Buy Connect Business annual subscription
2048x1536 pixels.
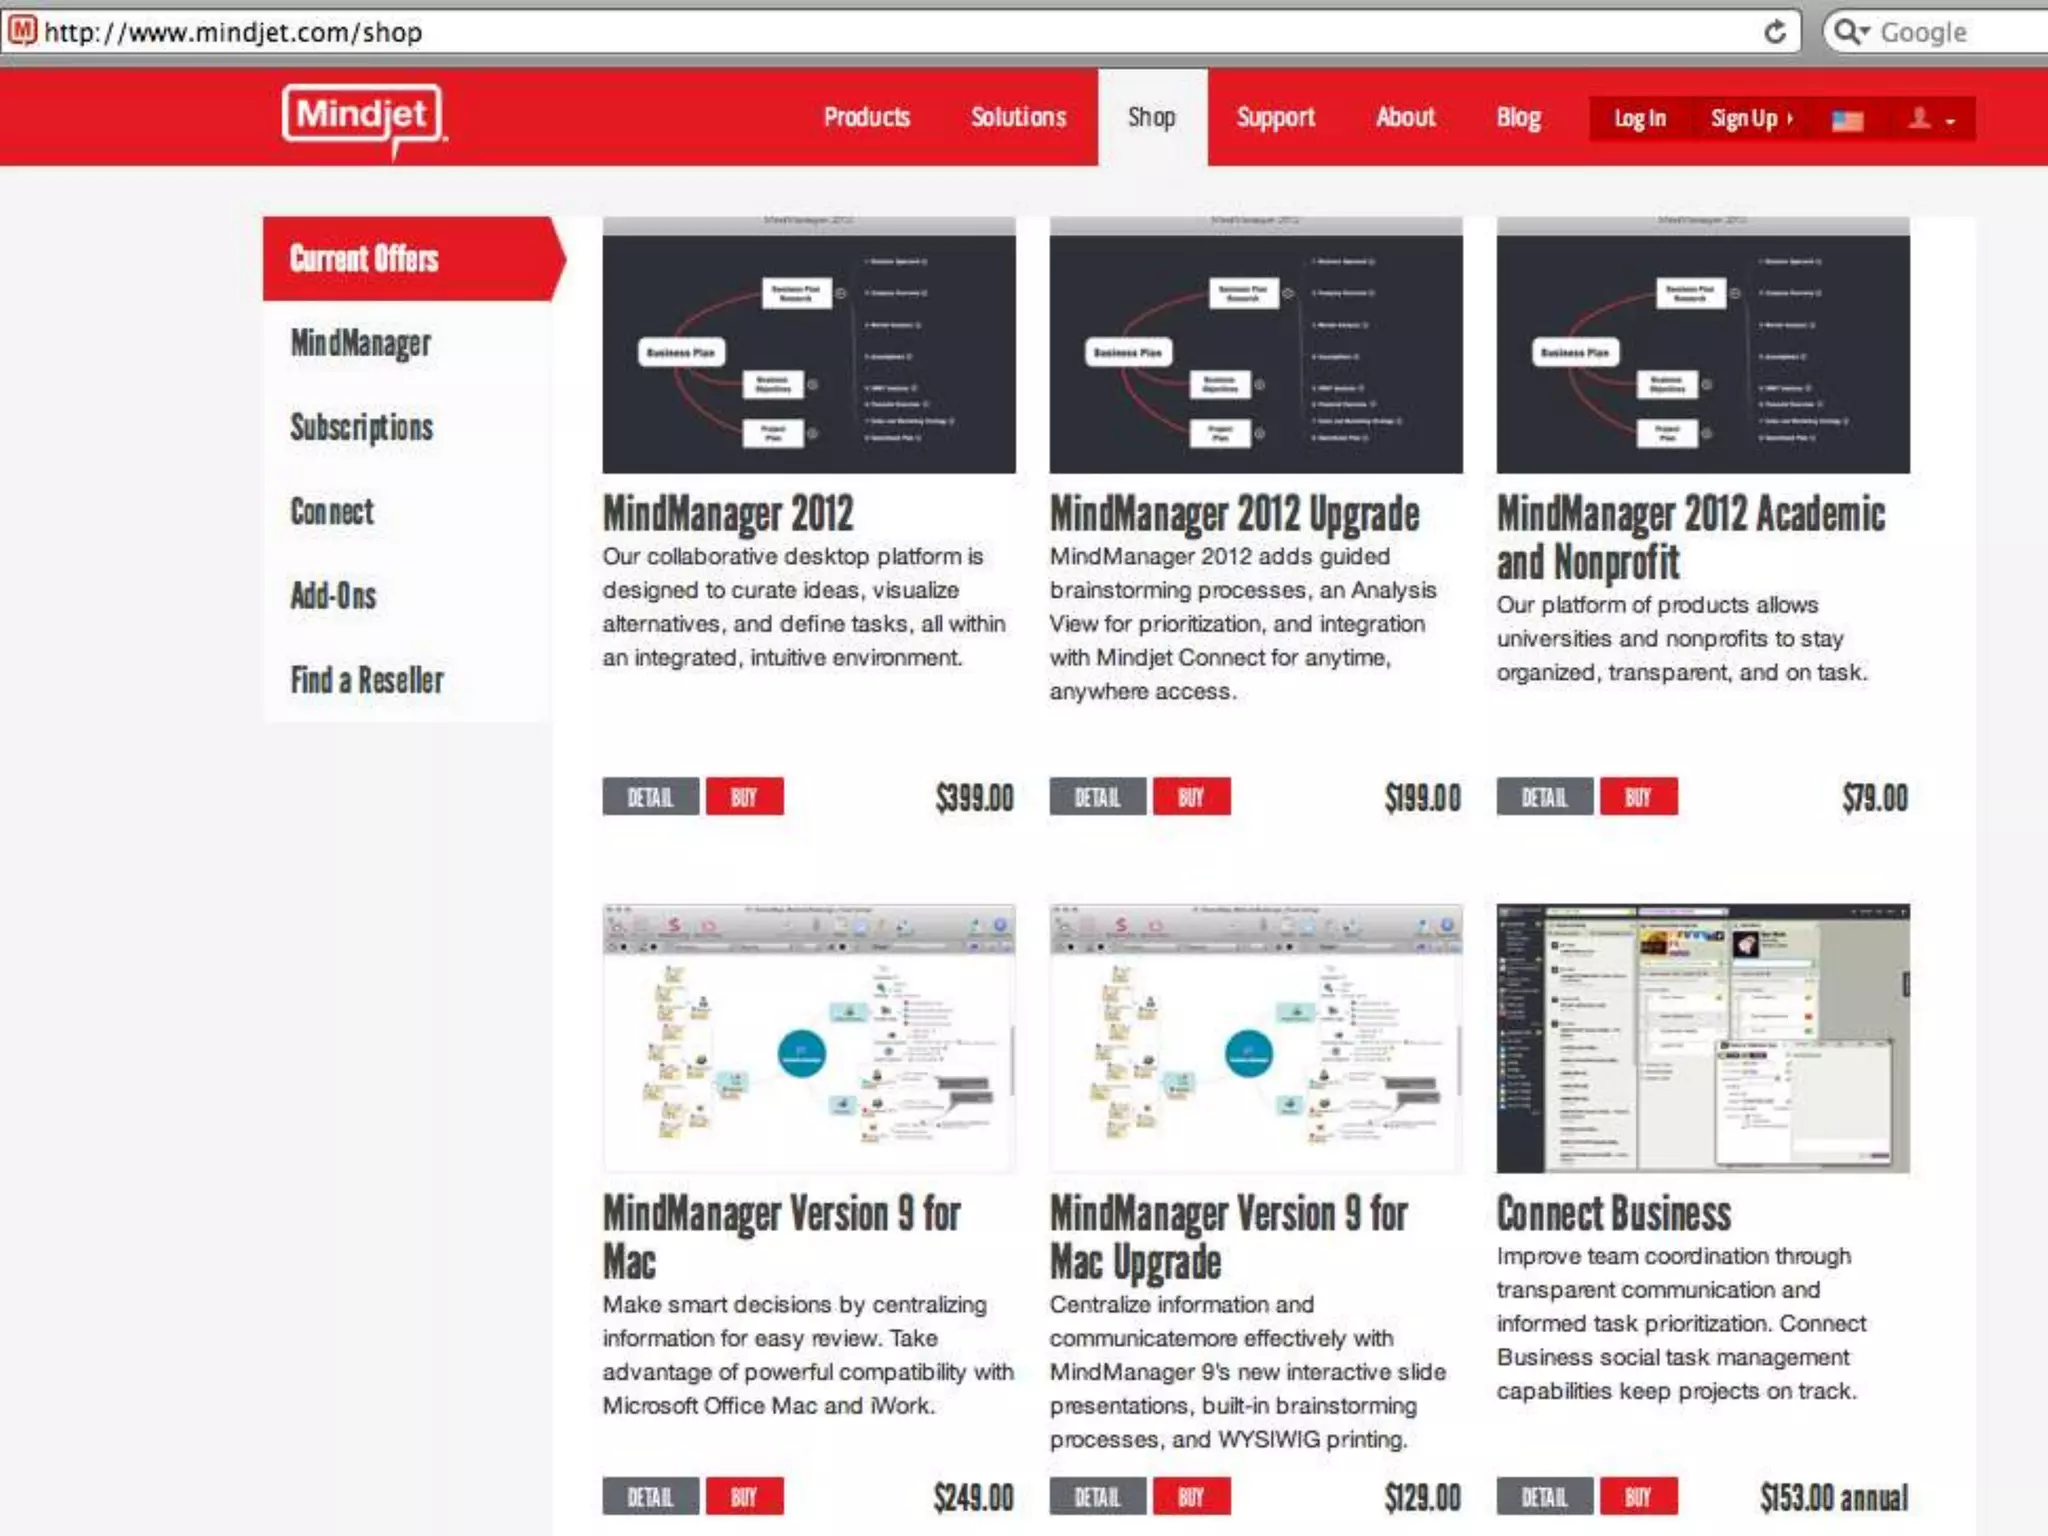[1638, 1497]
